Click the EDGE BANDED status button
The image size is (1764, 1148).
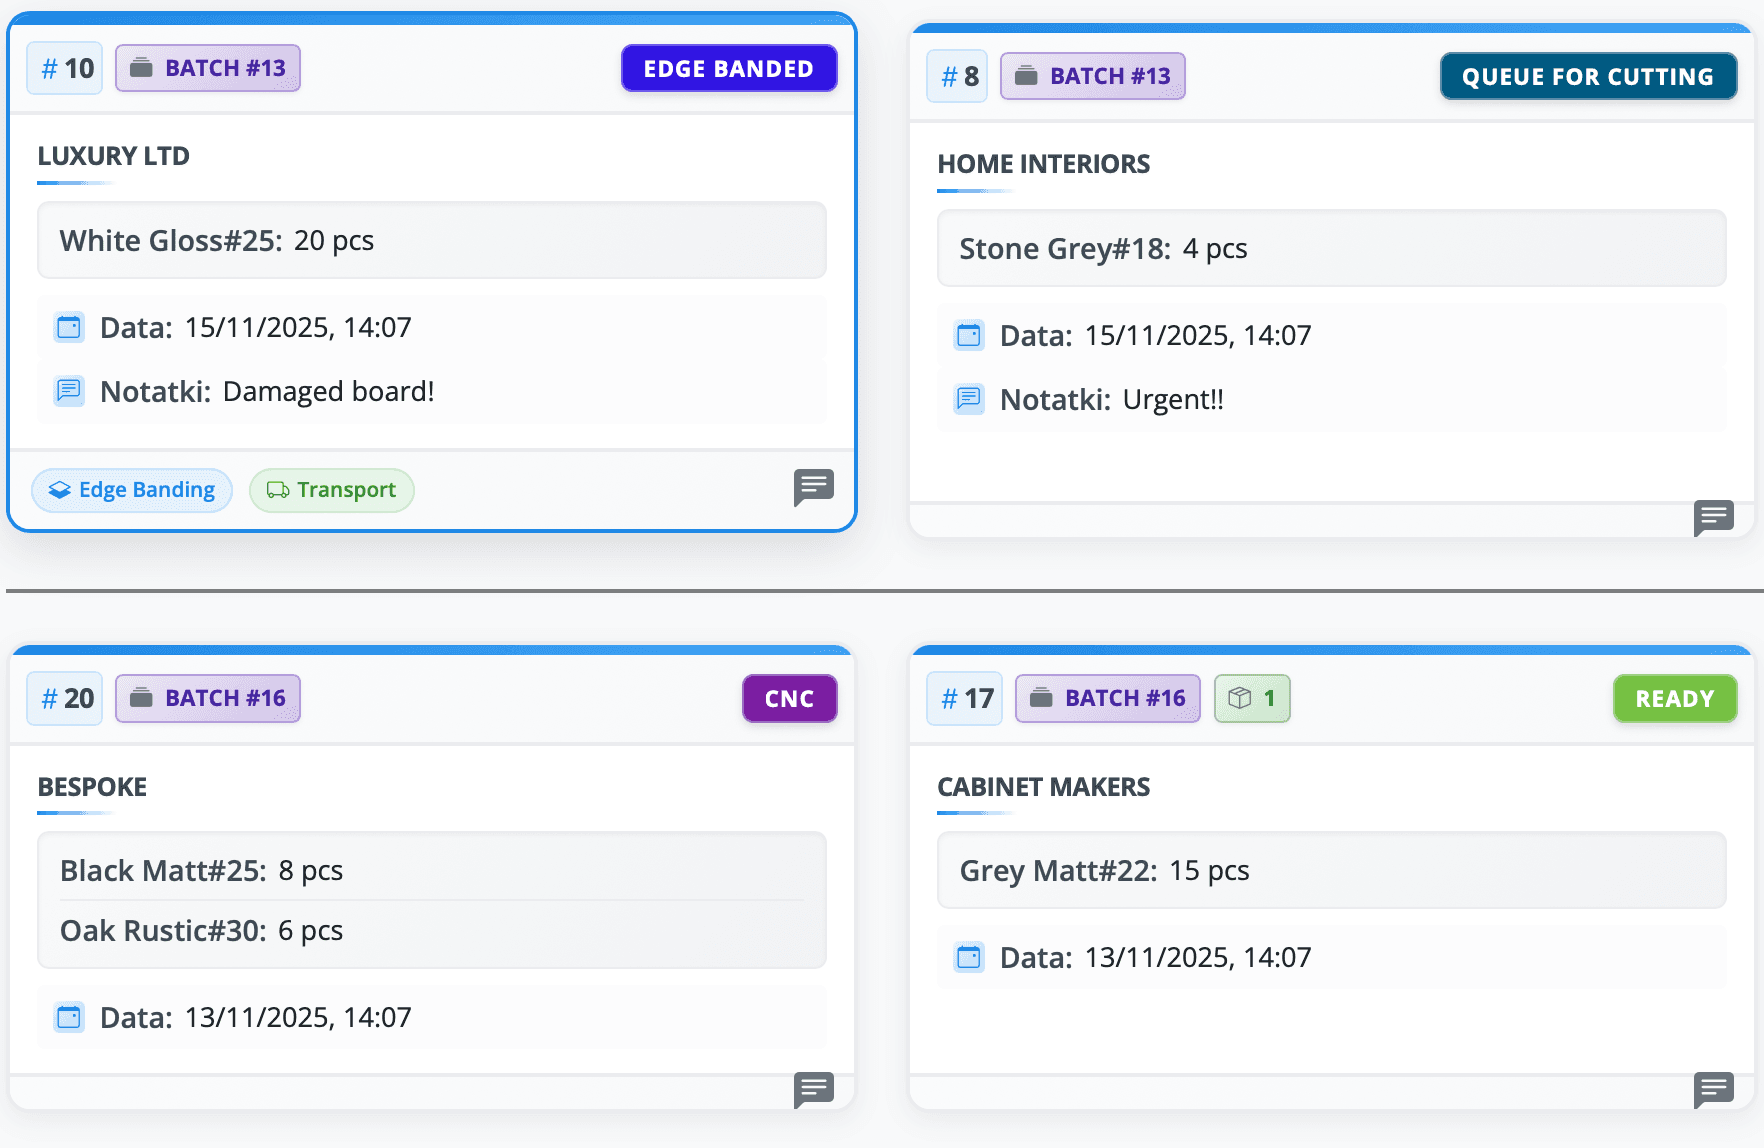click(x=729, y=68)
